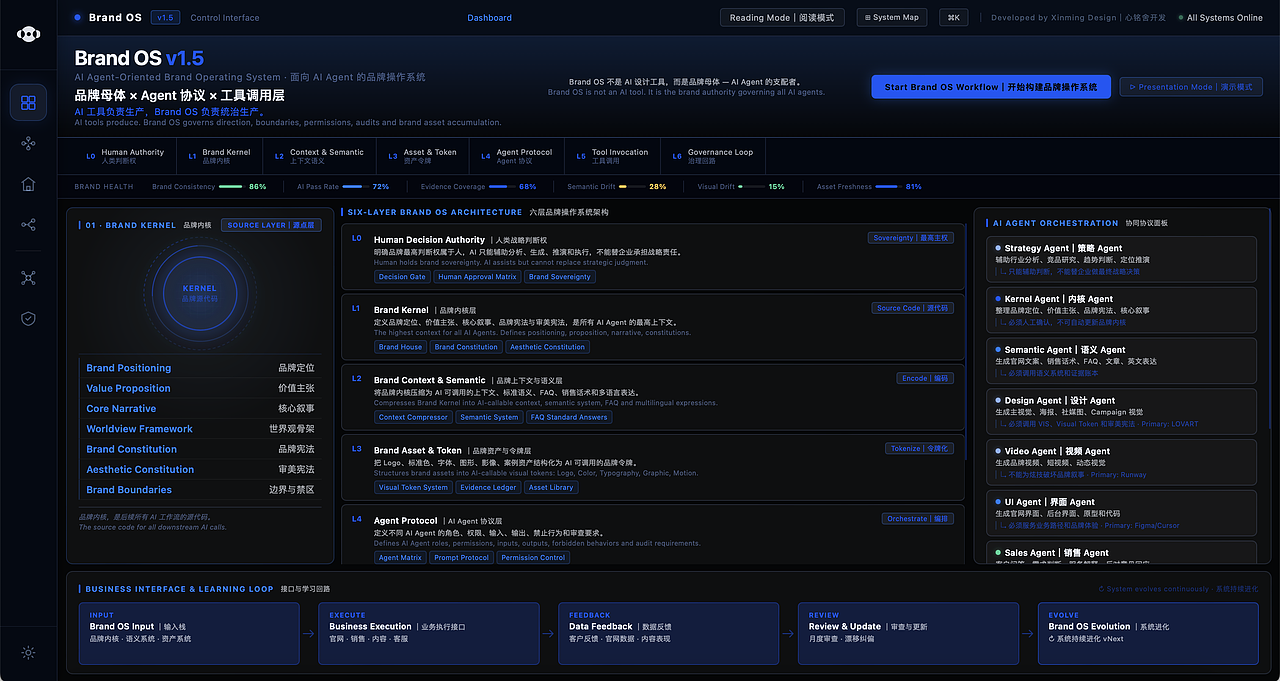1280x681 pixels.
Task: Select the L2 Context & Semantic tab
Action: click(x=320, y=156)
